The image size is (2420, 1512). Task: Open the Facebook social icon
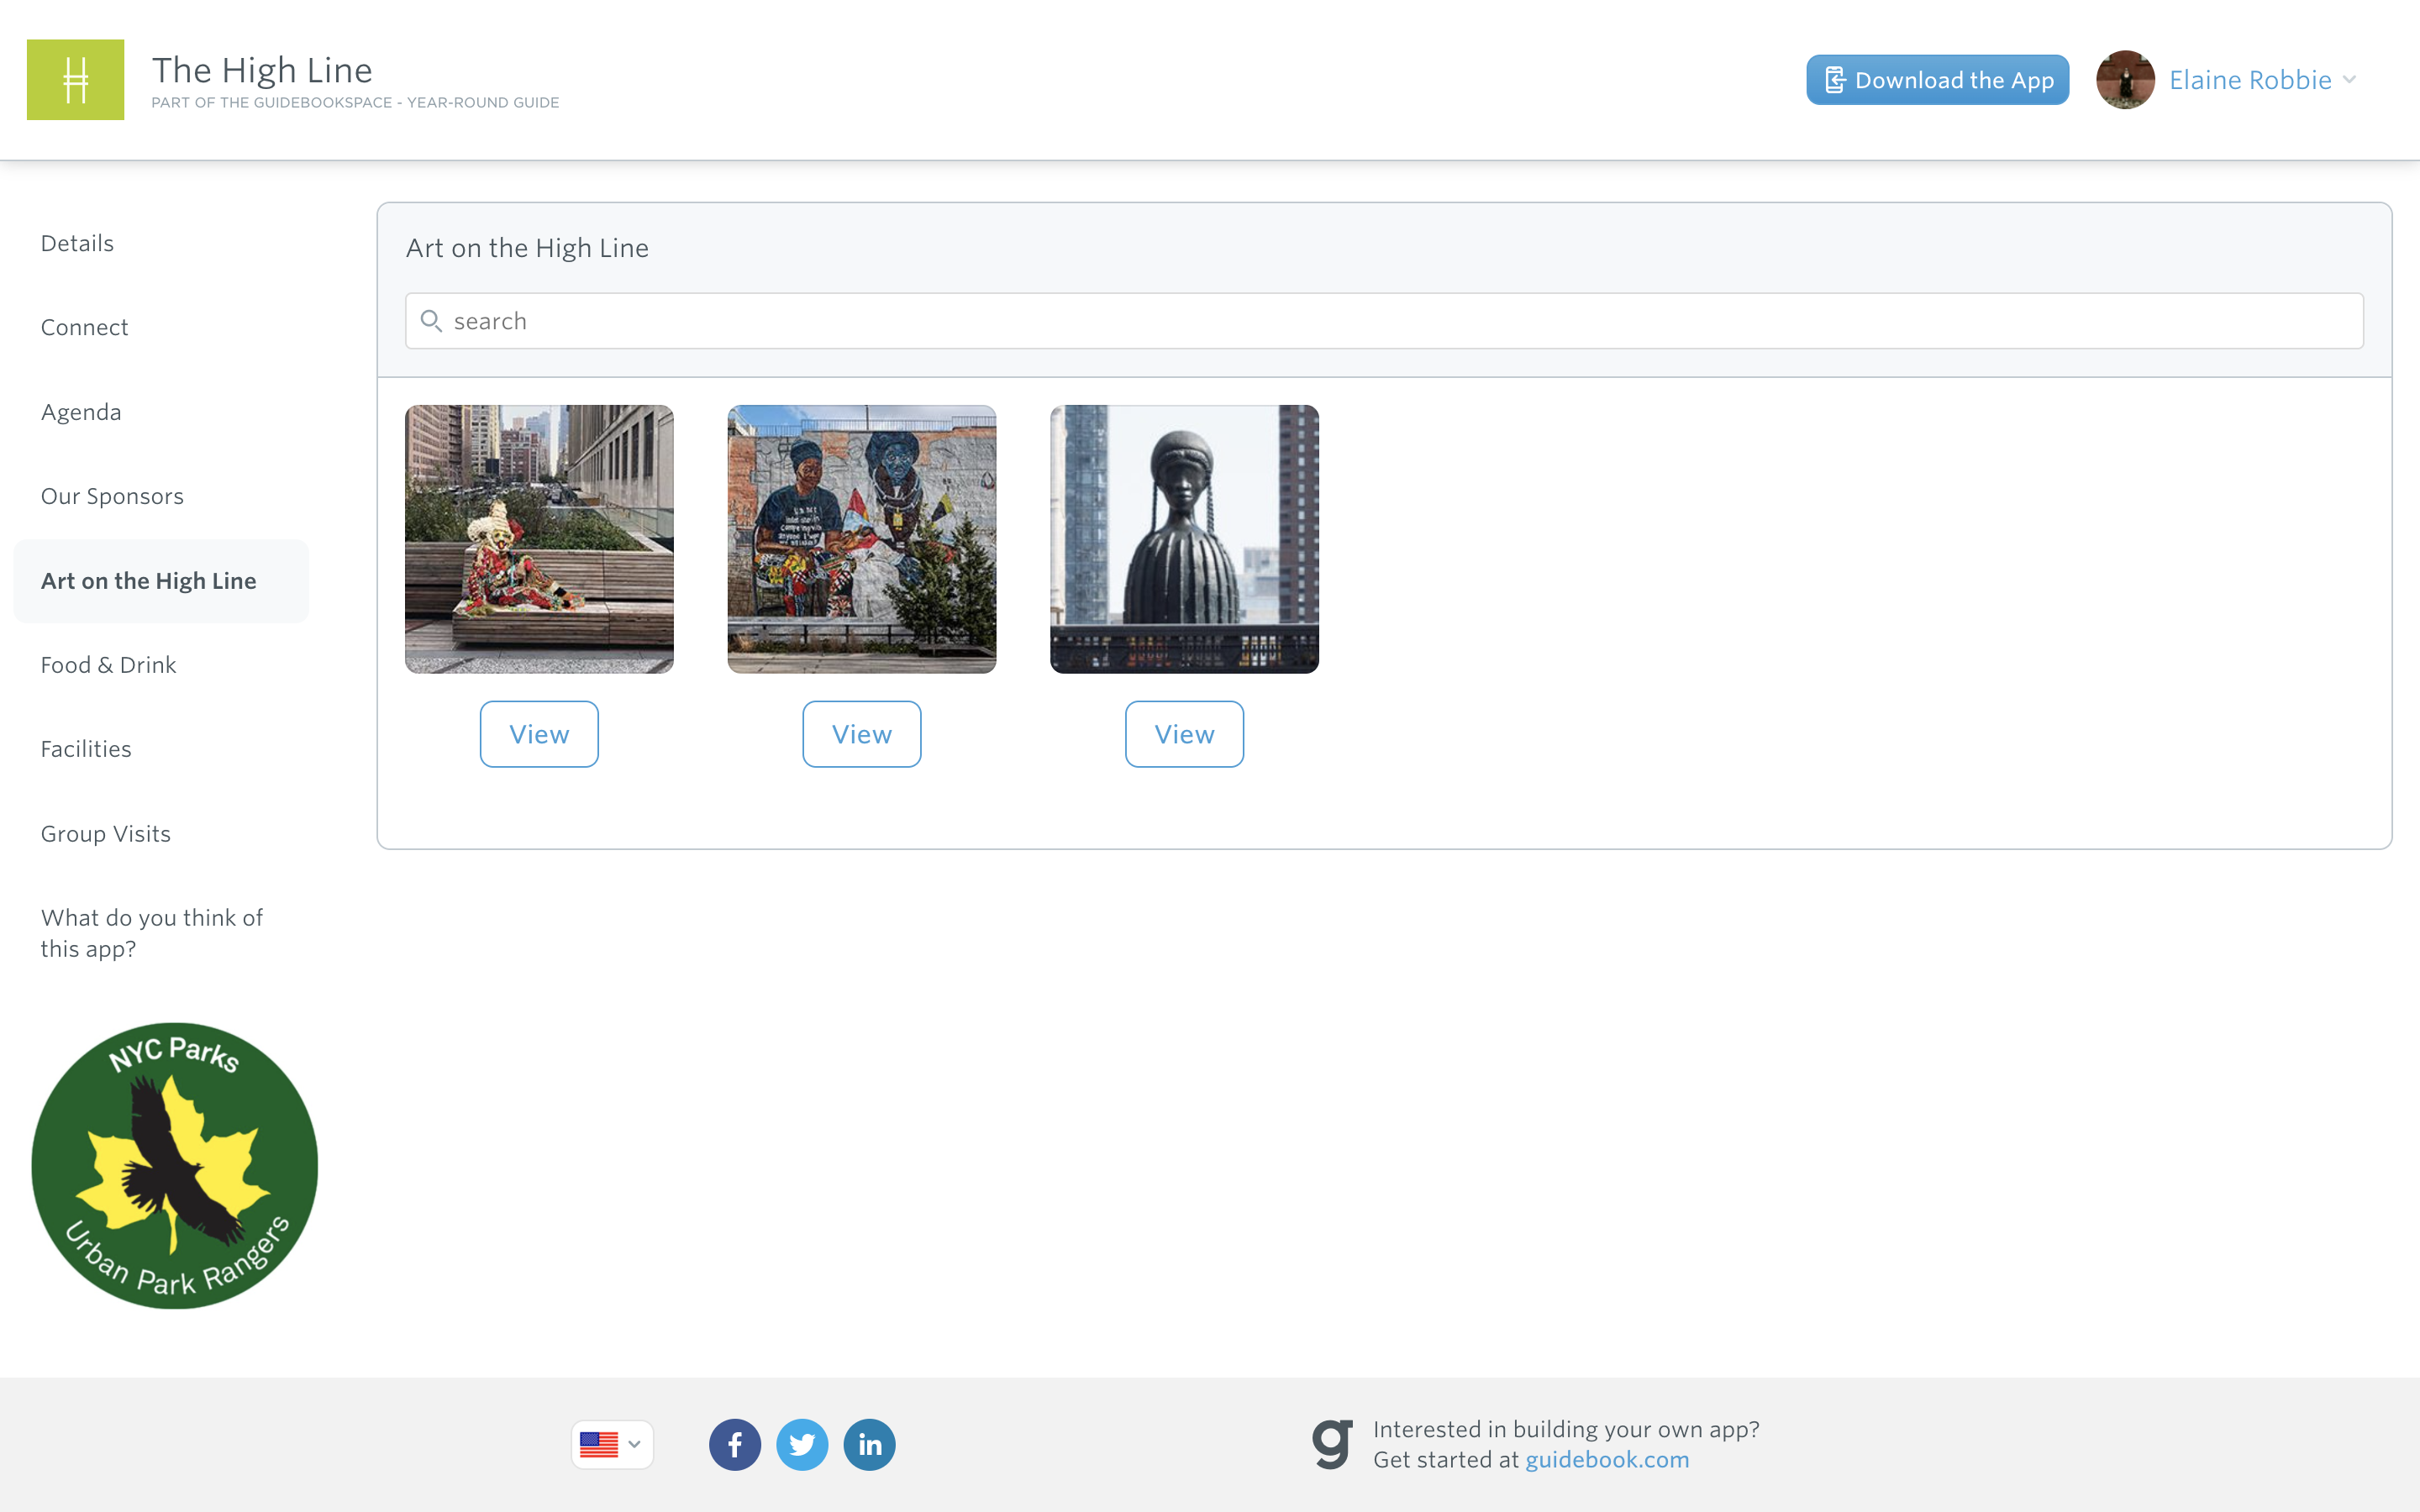735,1444
